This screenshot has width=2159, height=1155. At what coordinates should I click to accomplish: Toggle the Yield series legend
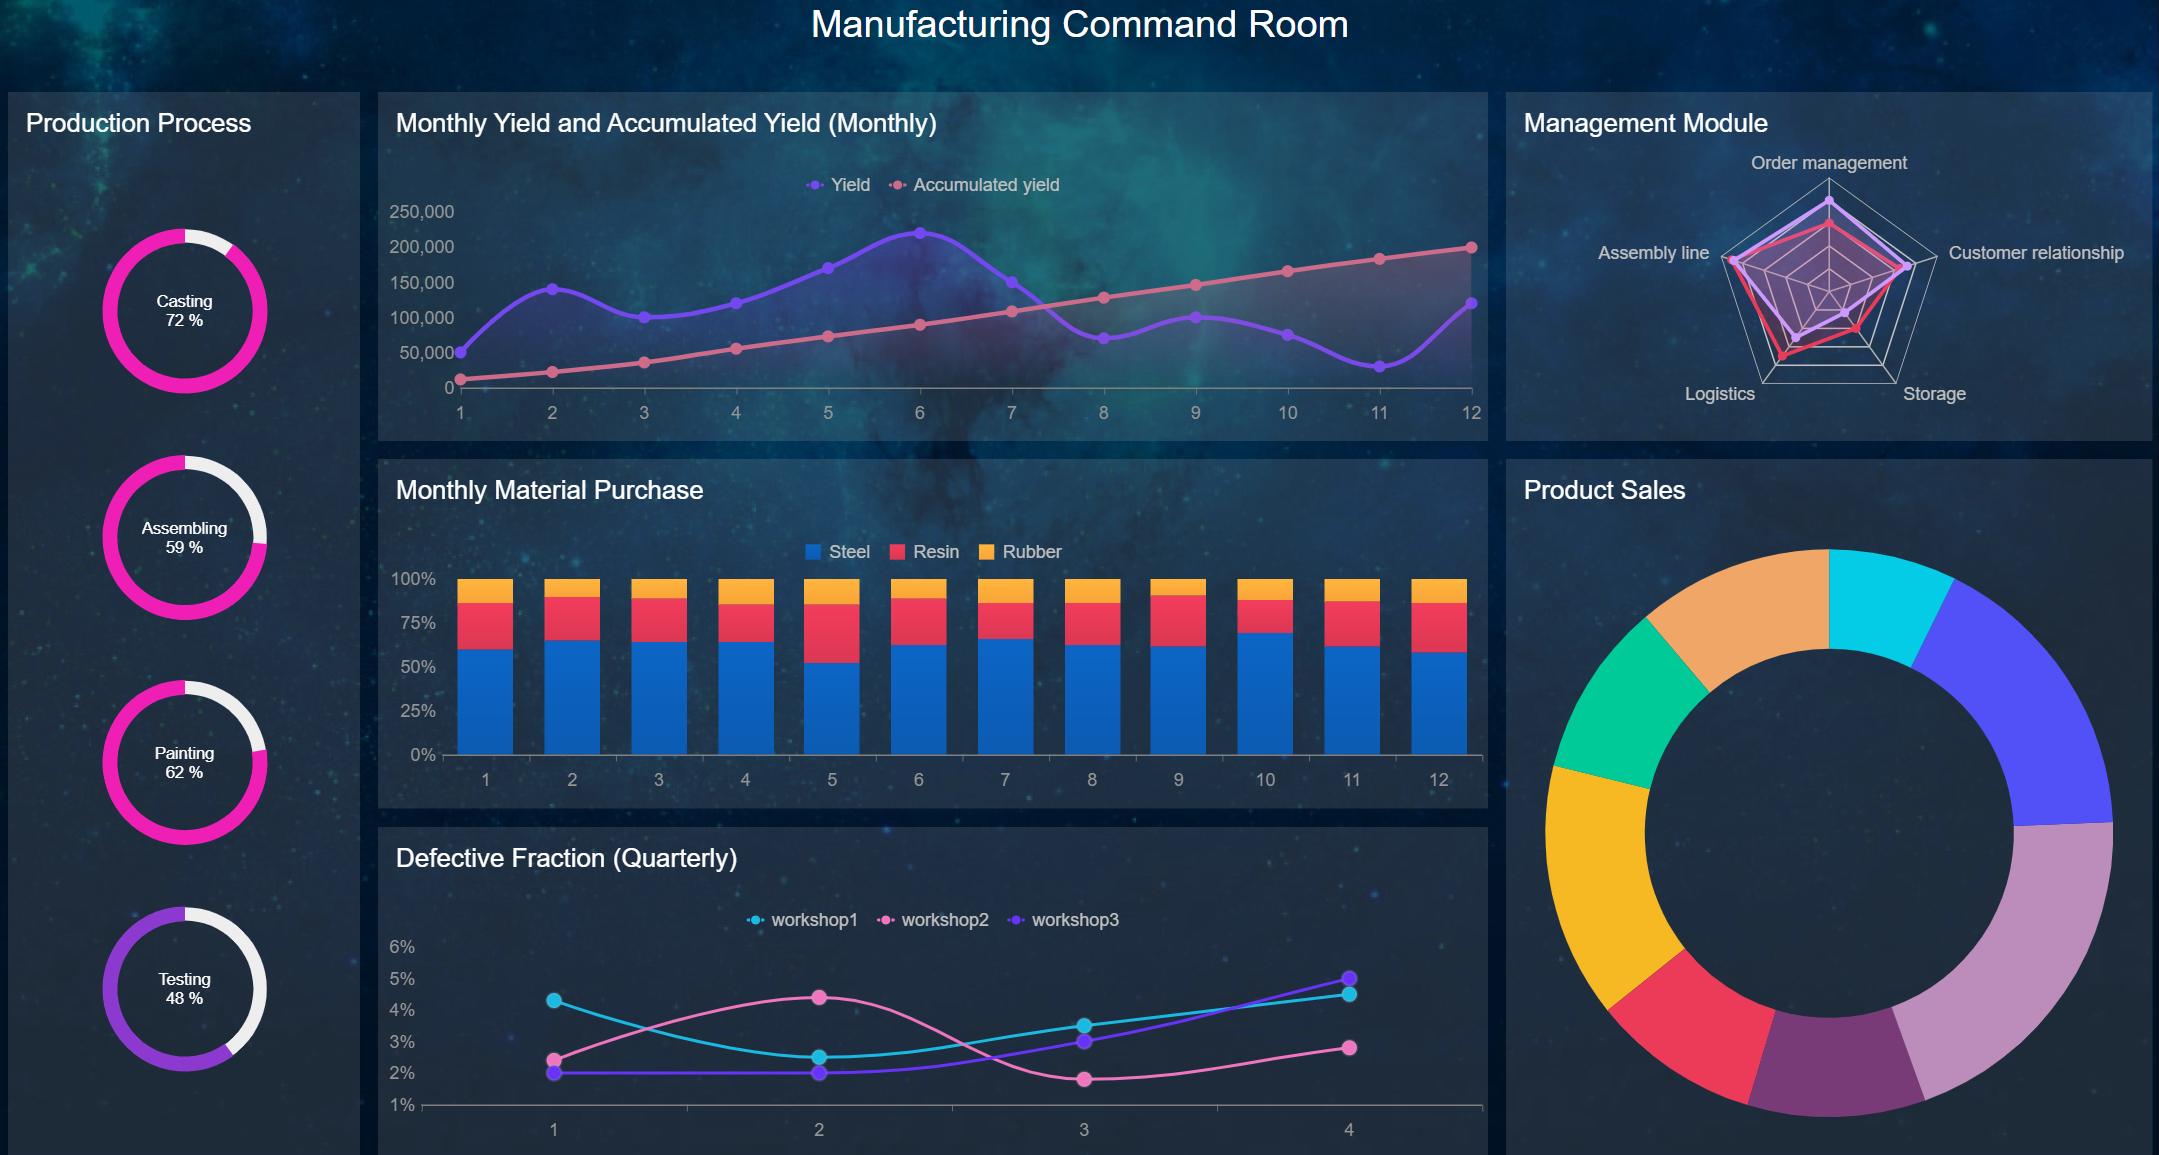(838, 185)
